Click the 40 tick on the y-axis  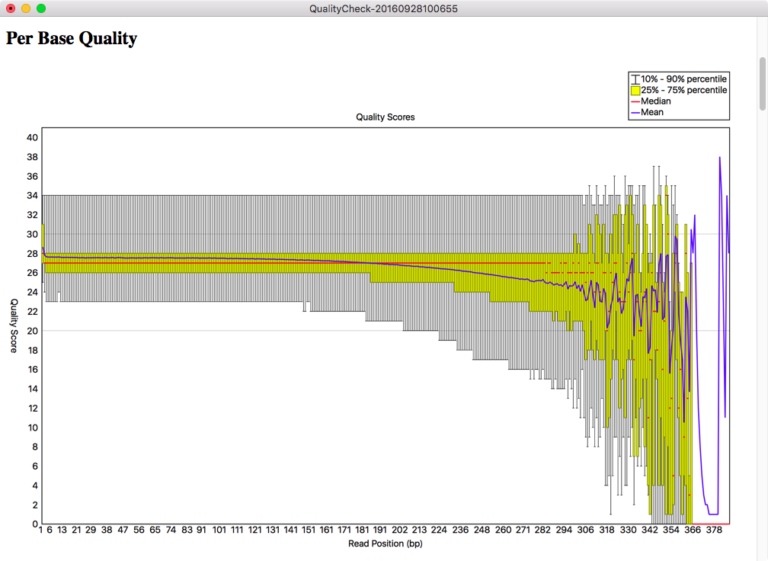[32, 137]
